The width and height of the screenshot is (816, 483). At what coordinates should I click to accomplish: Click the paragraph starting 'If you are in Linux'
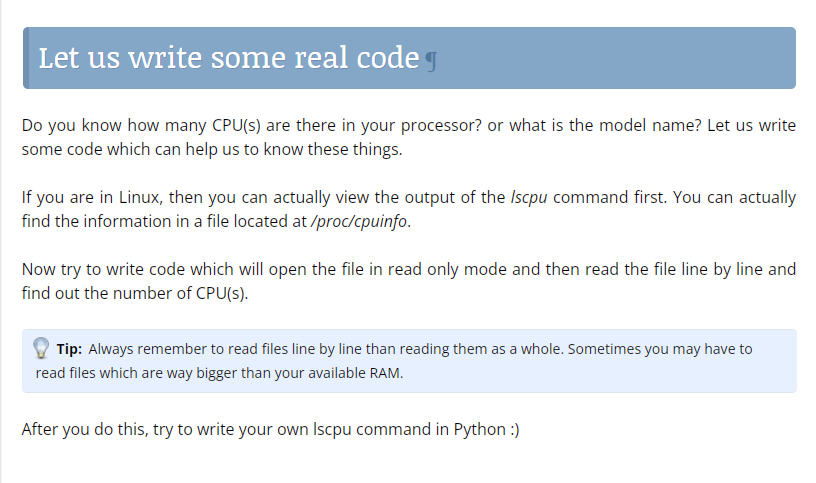pos(408,209)
